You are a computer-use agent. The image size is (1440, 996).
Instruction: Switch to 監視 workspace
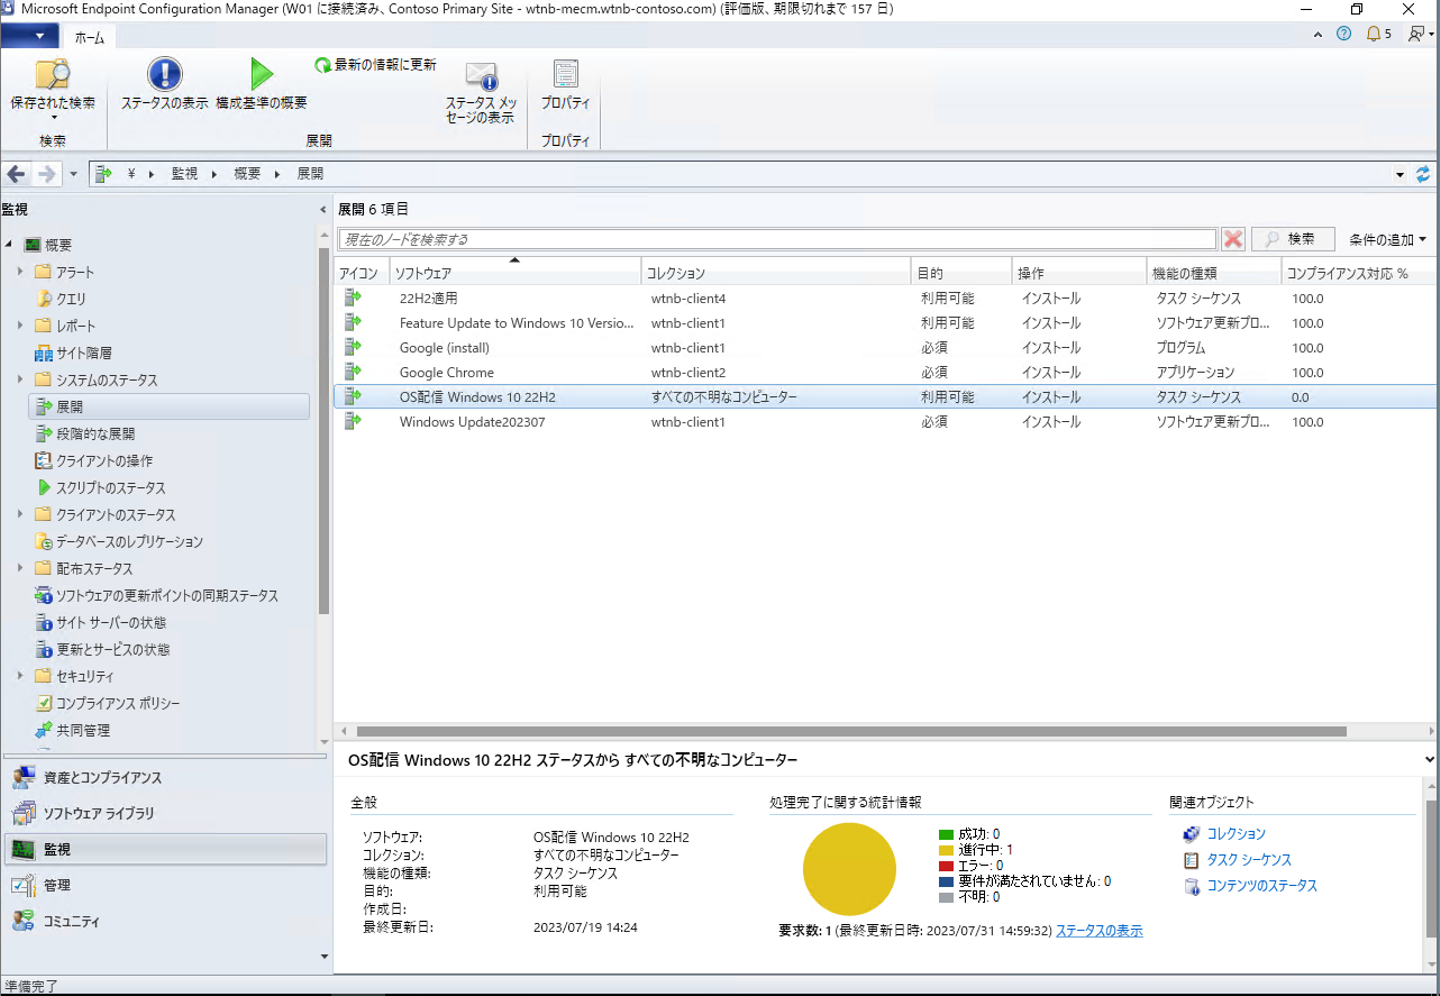pos(165,850)
